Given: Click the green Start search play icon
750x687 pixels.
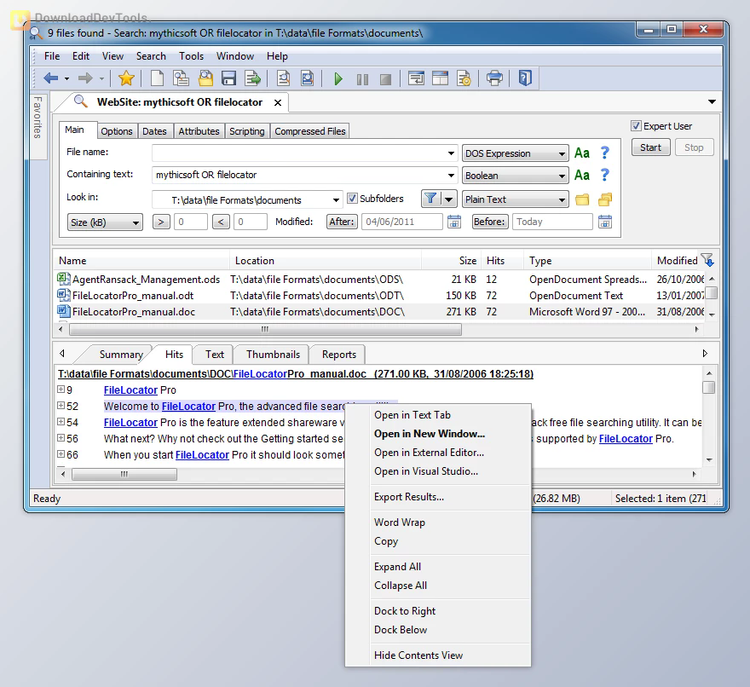Looking at the screenshot, I should [x=338, y=78].
